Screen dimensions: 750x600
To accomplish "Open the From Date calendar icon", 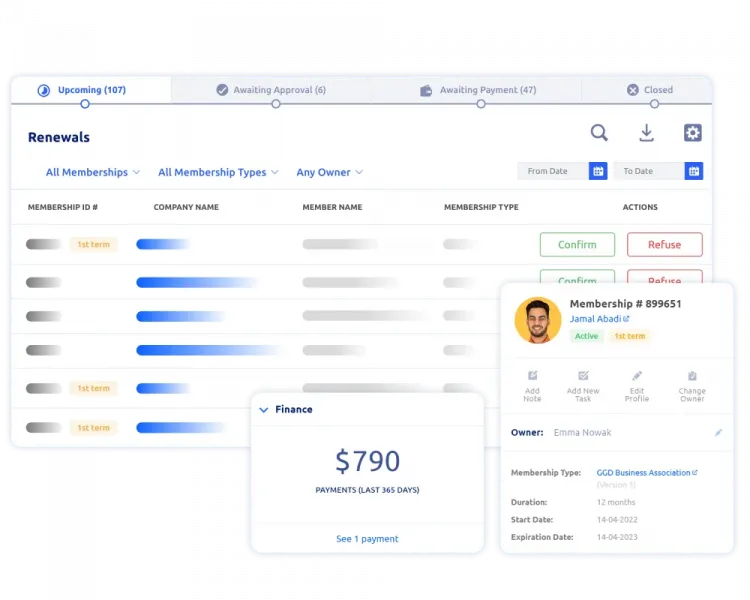I will point(598,171).
